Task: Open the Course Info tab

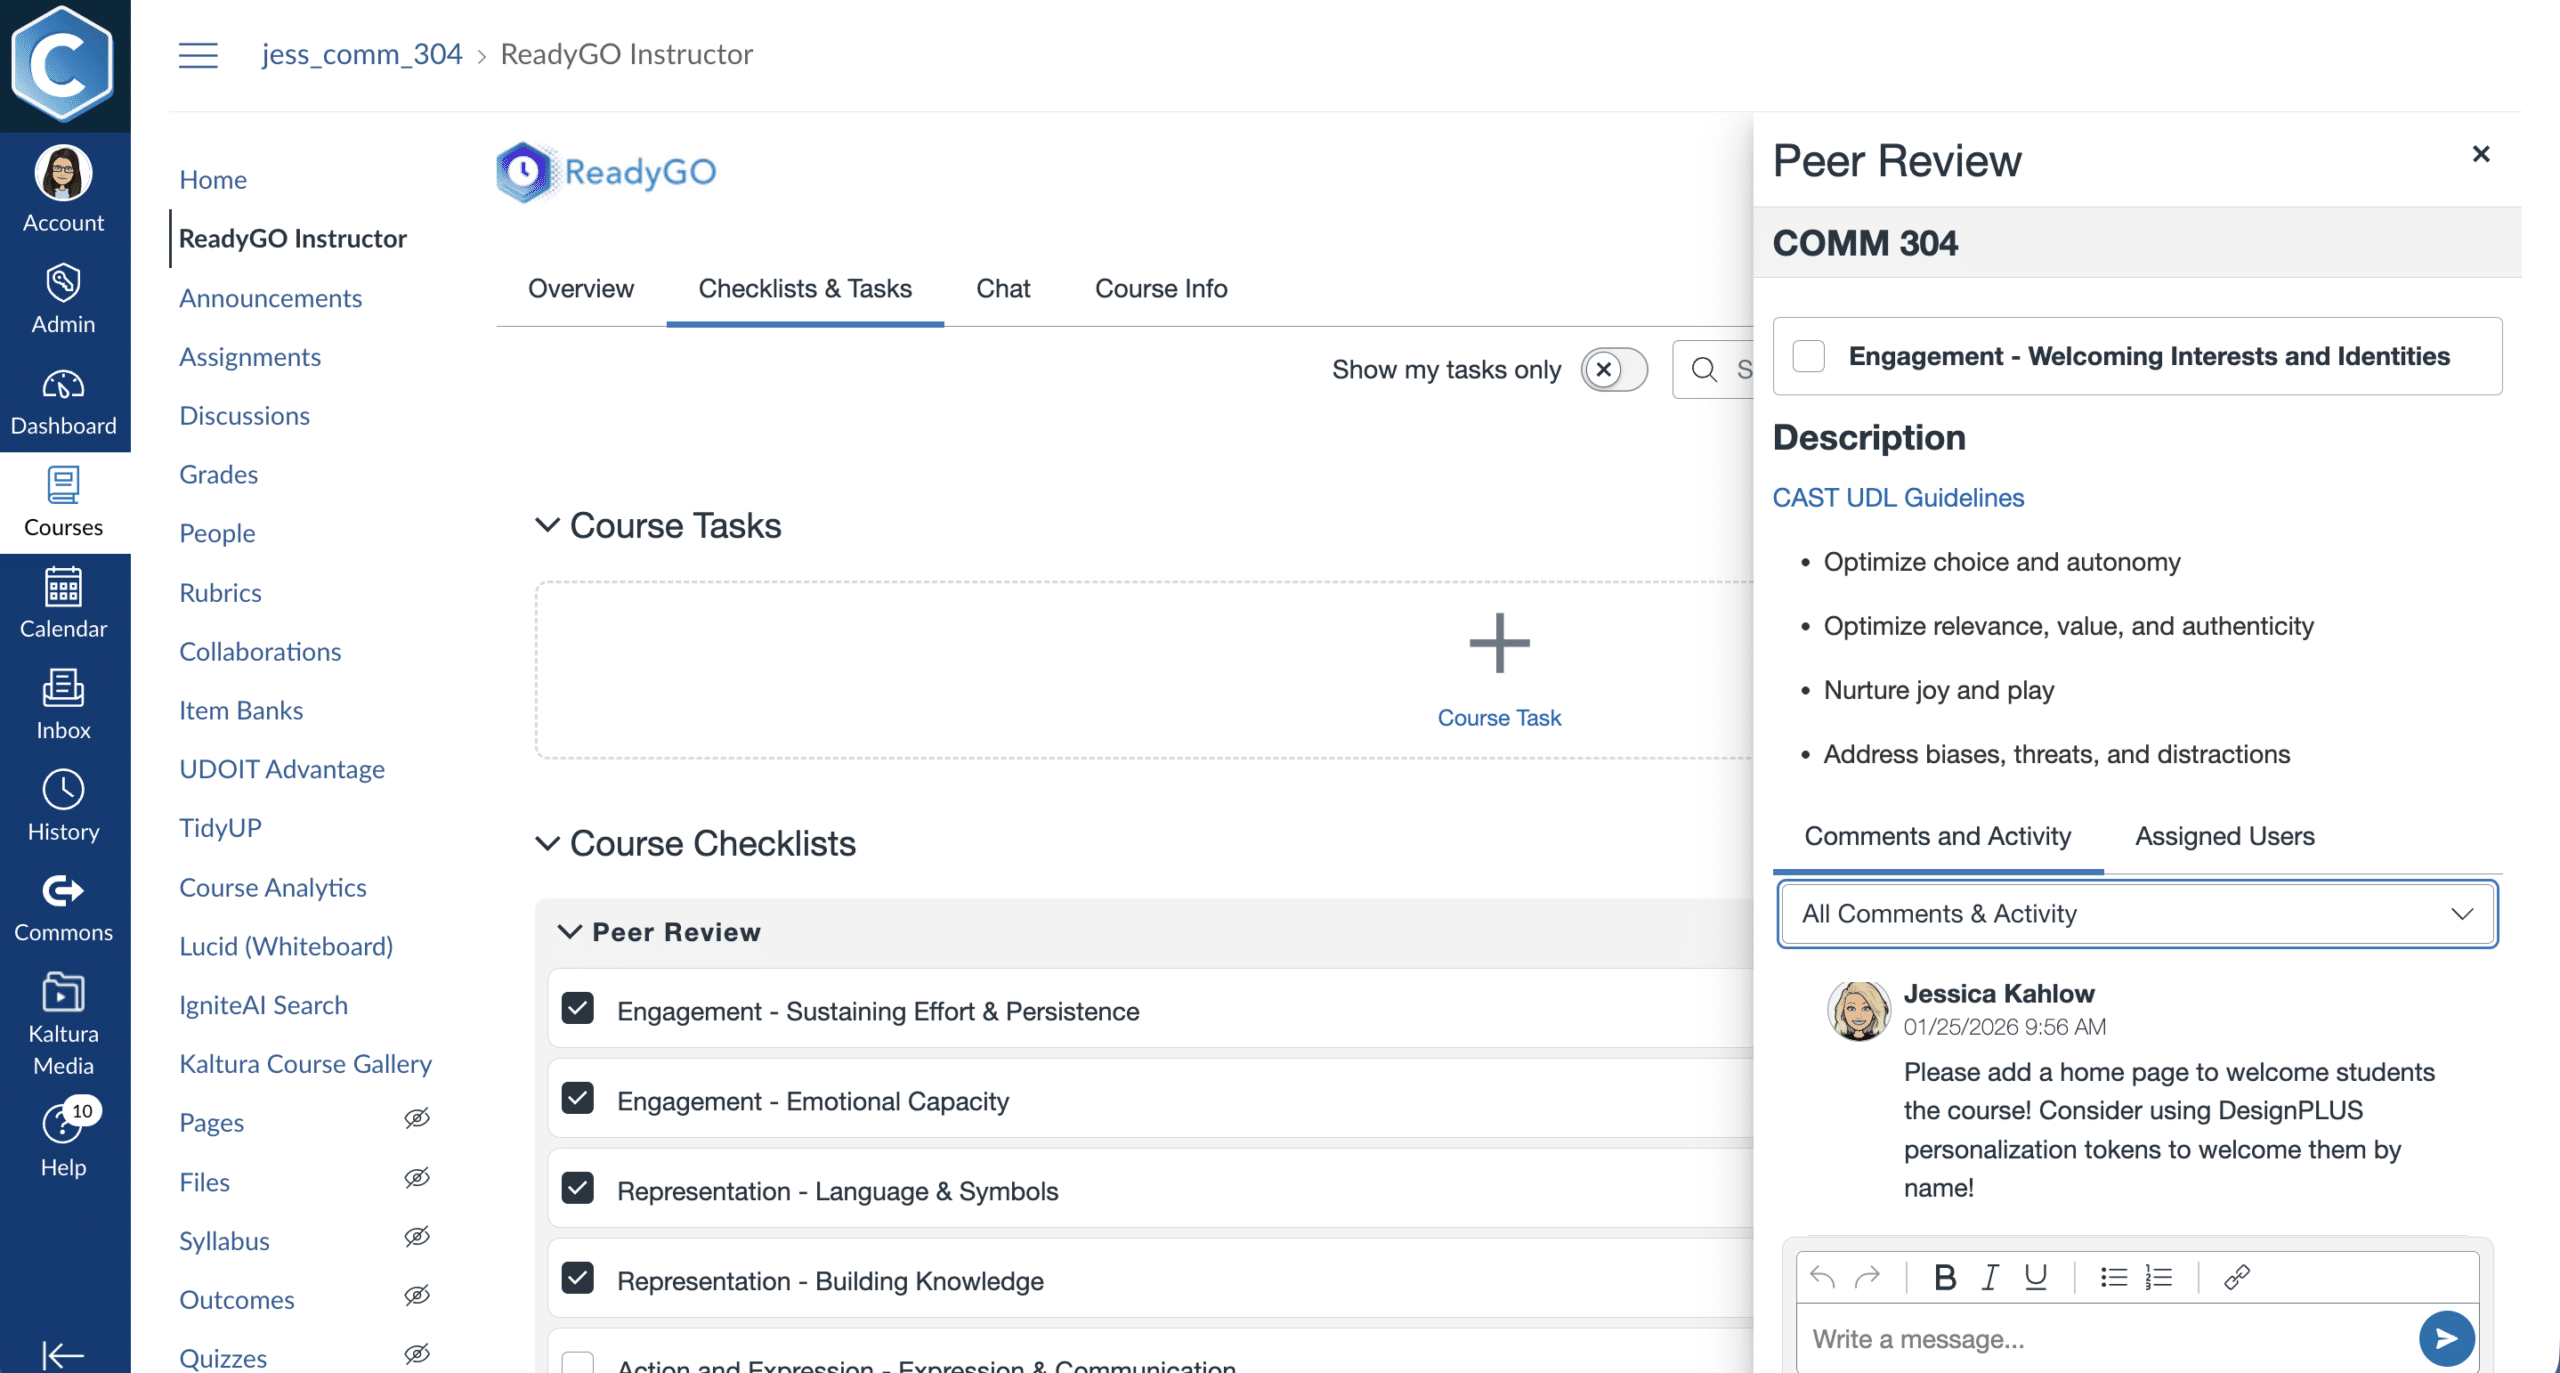Action: click(1160, 288)
